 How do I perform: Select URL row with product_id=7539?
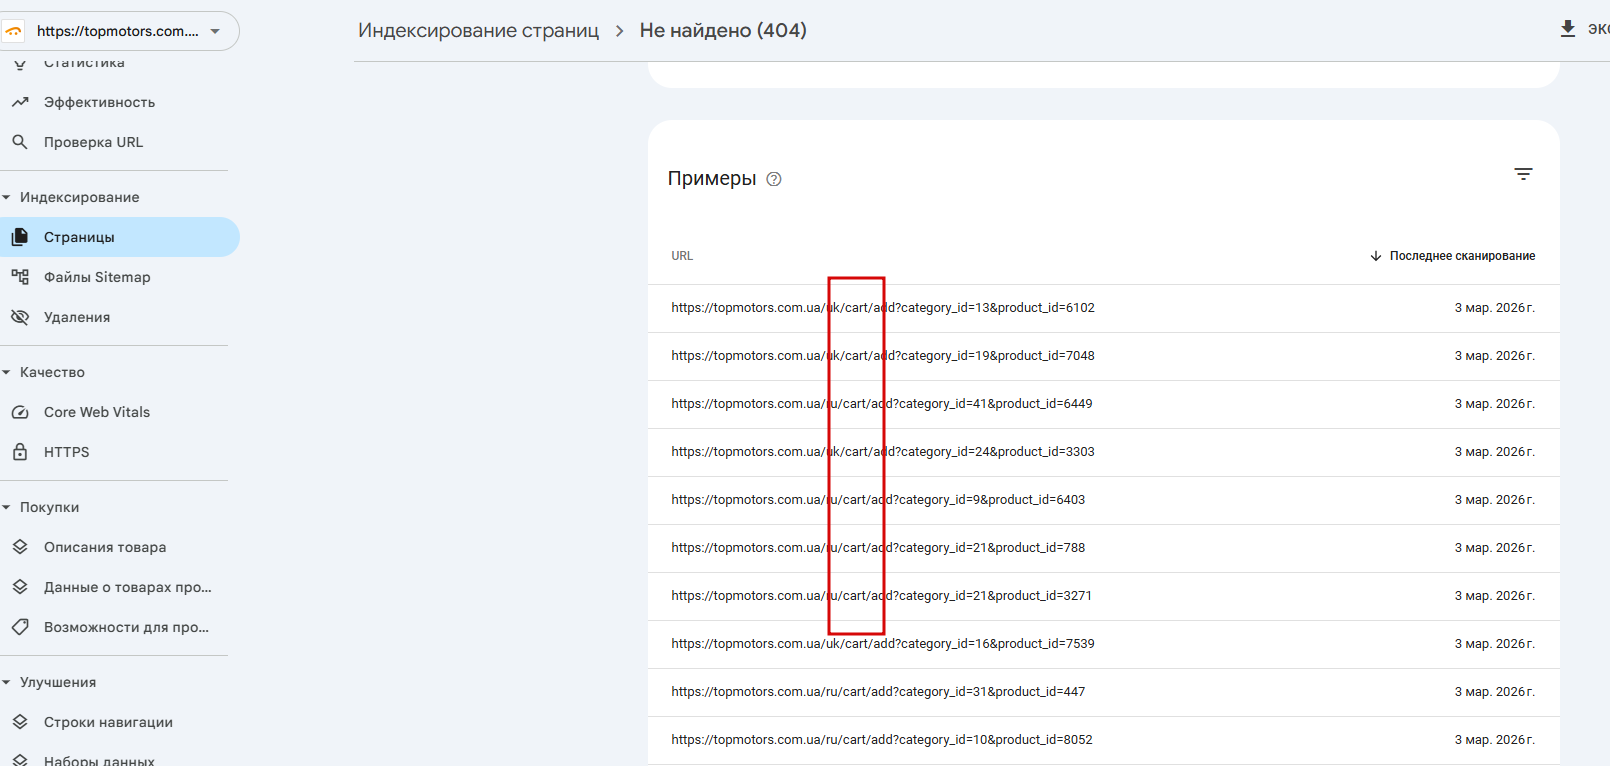(x=1103, y=644)
